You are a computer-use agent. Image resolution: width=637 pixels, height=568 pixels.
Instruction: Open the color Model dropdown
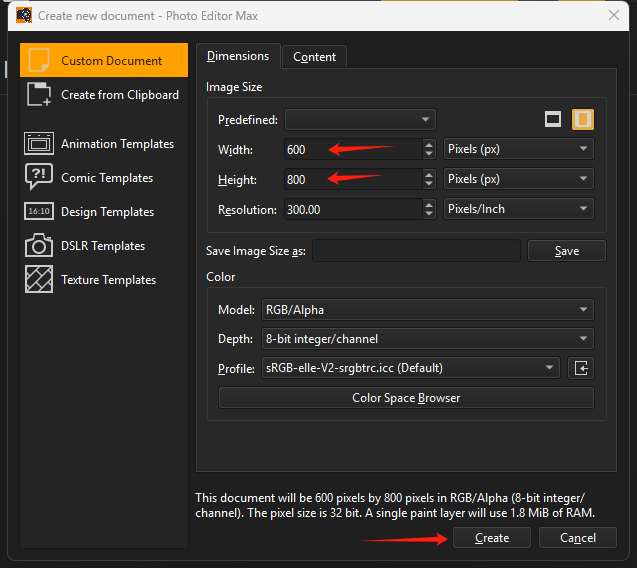tap(427, 310)
